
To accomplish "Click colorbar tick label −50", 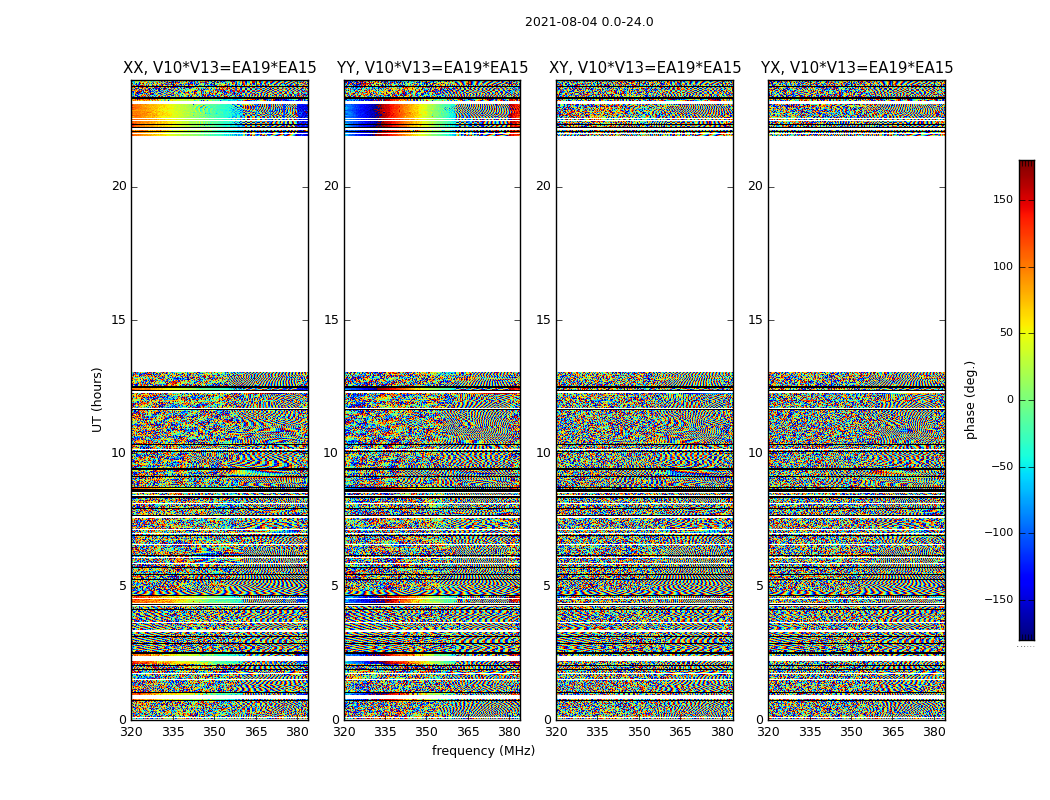I will 1002,466.
